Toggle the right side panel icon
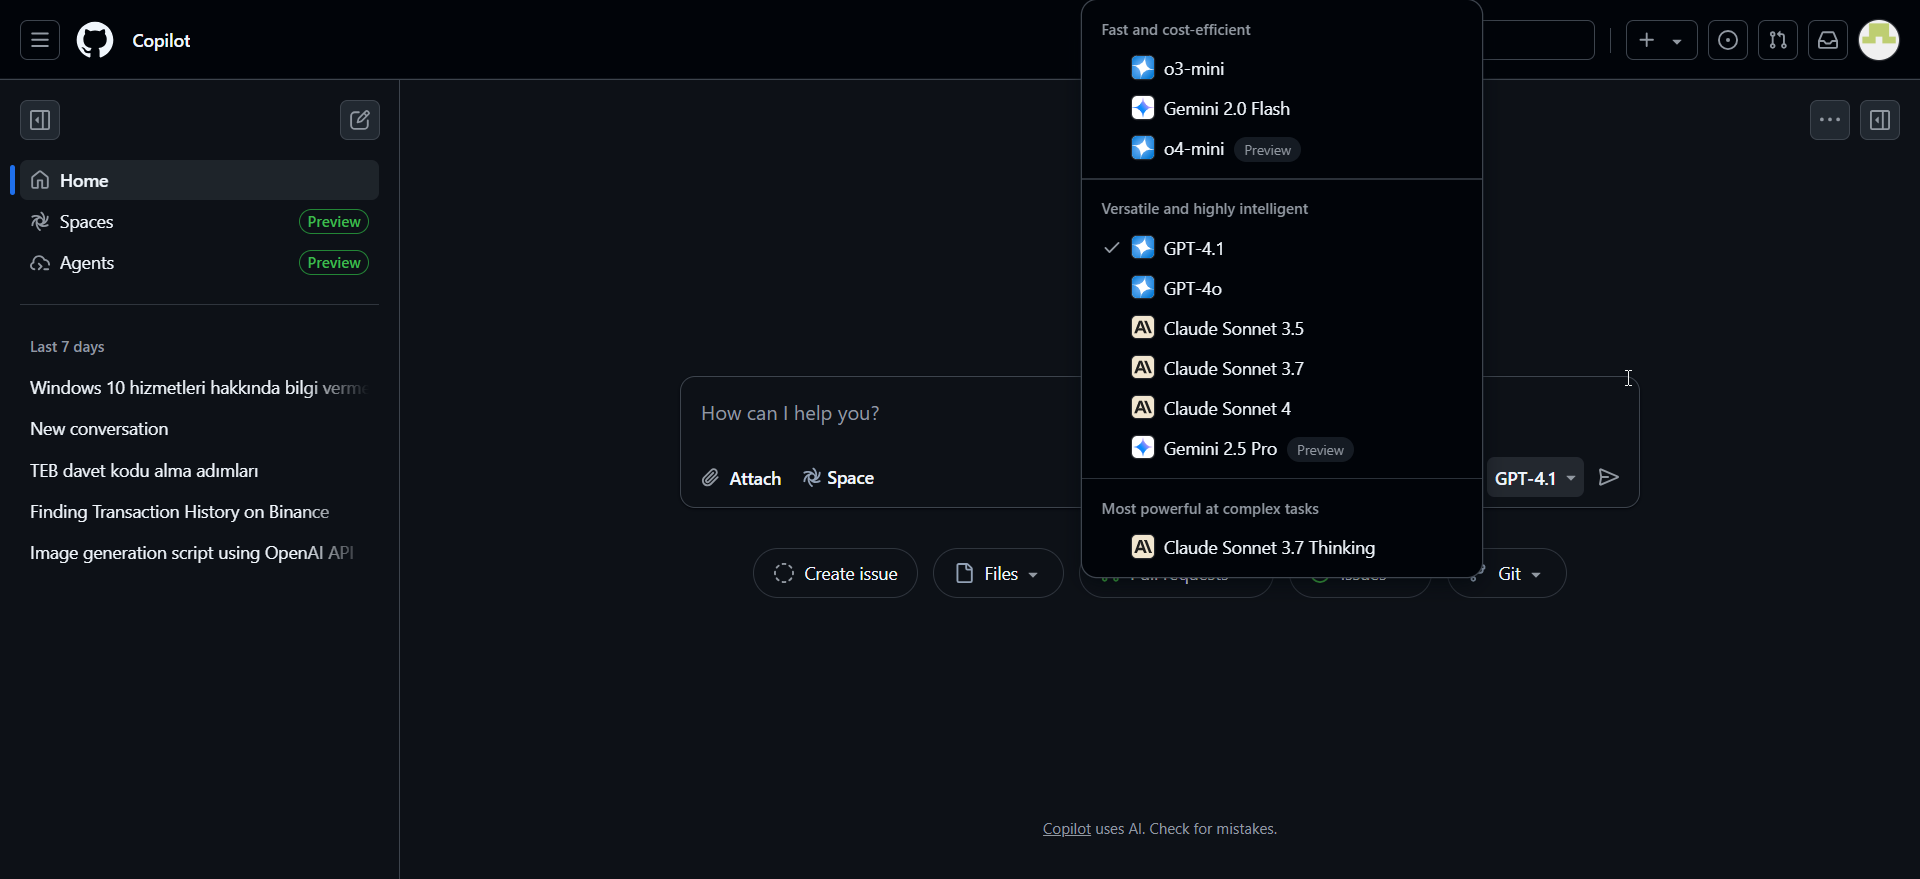The width and height of the screenshot is (1920, 879). (1880, 120)
